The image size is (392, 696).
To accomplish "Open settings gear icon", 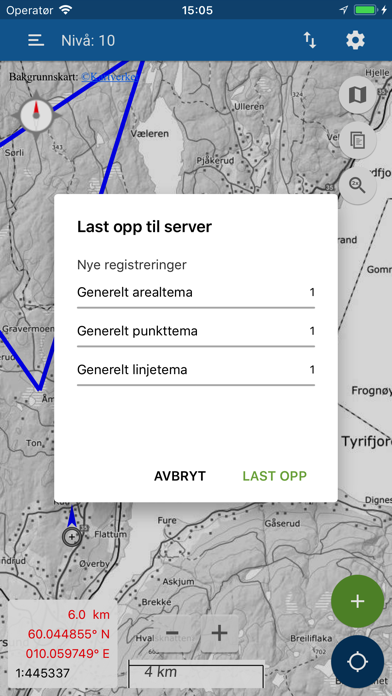I will (x=355, y=40).
